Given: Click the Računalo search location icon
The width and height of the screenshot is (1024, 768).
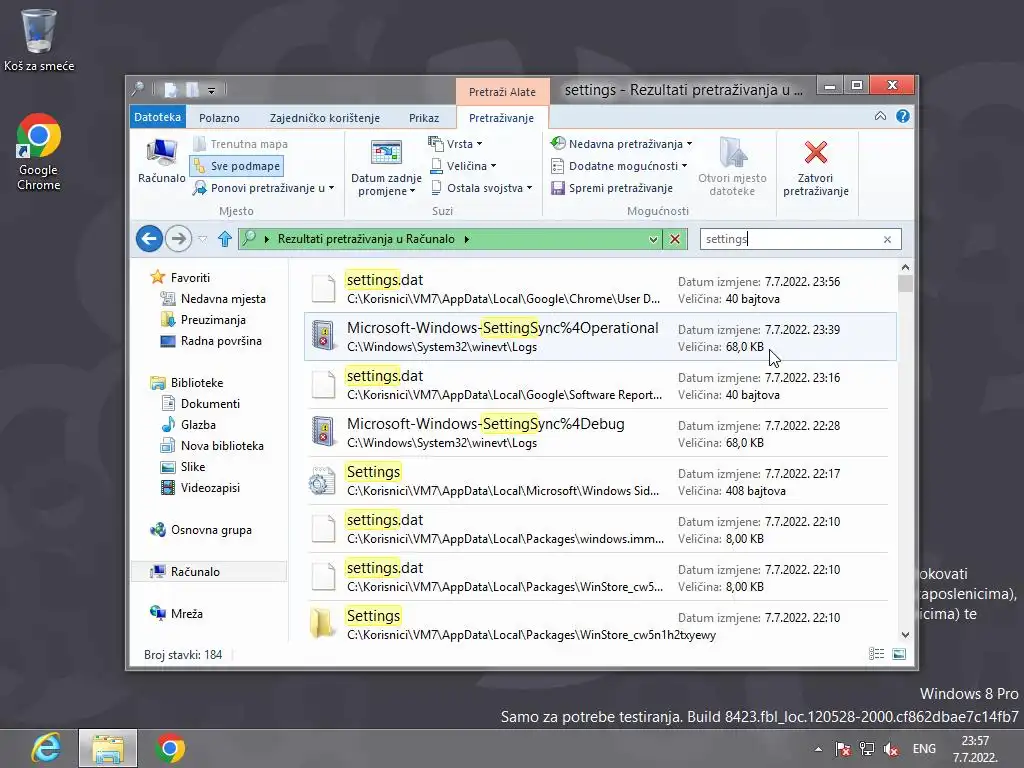Looking at the screenshot, I should pos(161,162).
